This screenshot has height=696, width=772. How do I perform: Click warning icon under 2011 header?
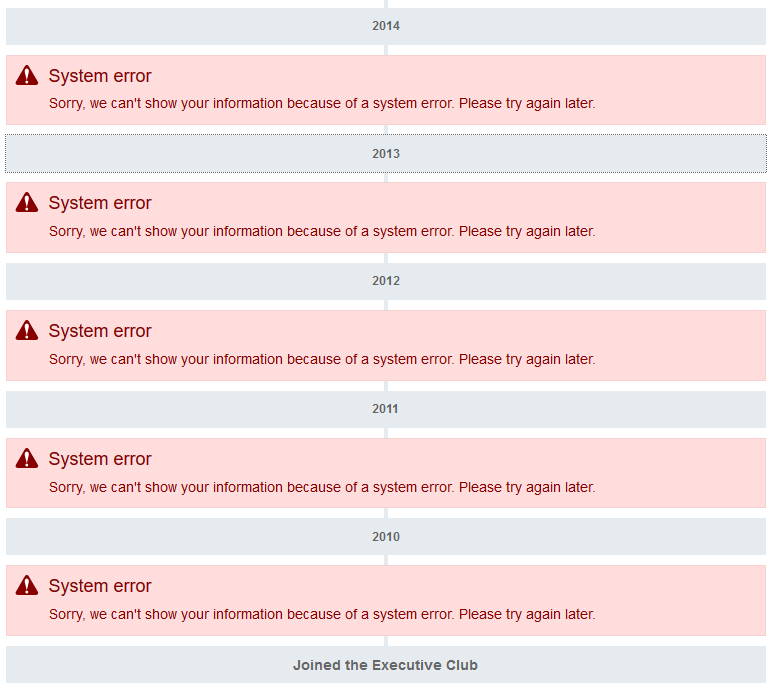(27, 459)
